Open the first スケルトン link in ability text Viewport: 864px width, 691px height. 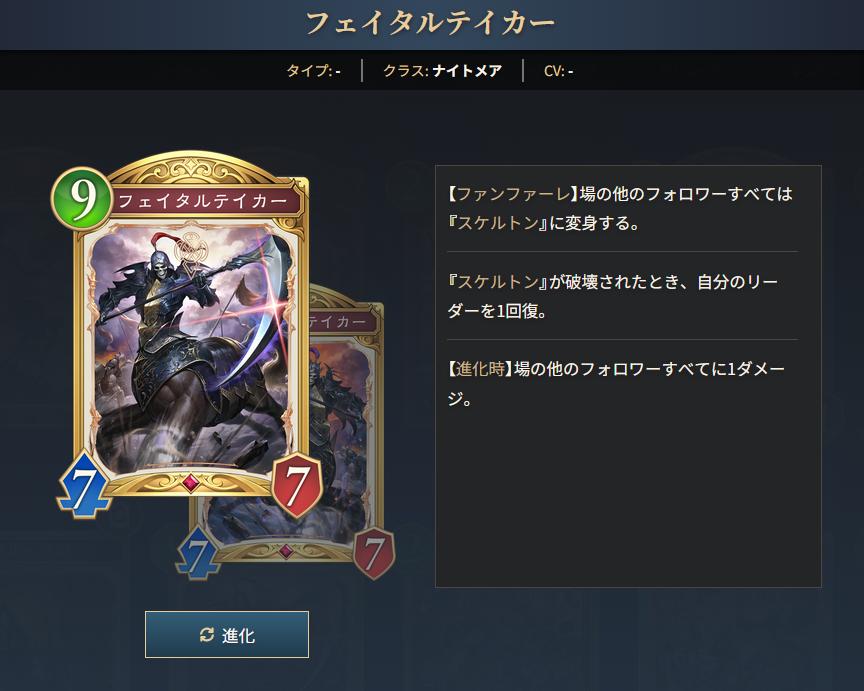coord(498,223)
